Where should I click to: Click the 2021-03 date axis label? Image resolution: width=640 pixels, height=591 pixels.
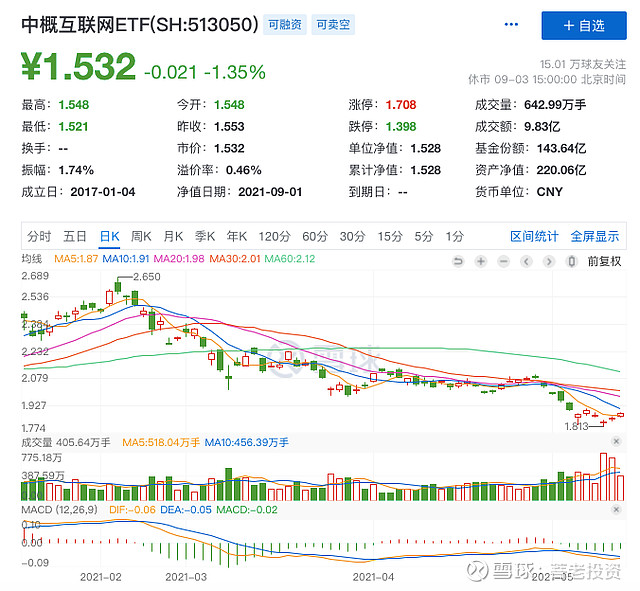[186, 577]
